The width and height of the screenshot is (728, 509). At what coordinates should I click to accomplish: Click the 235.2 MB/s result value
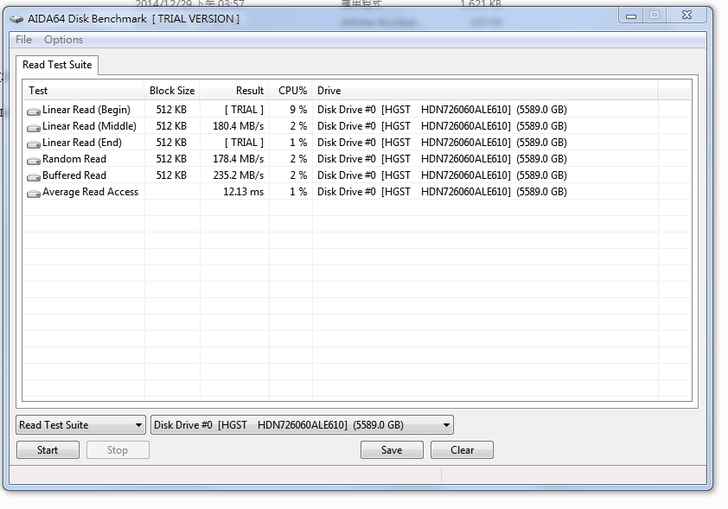pos(238,175)
